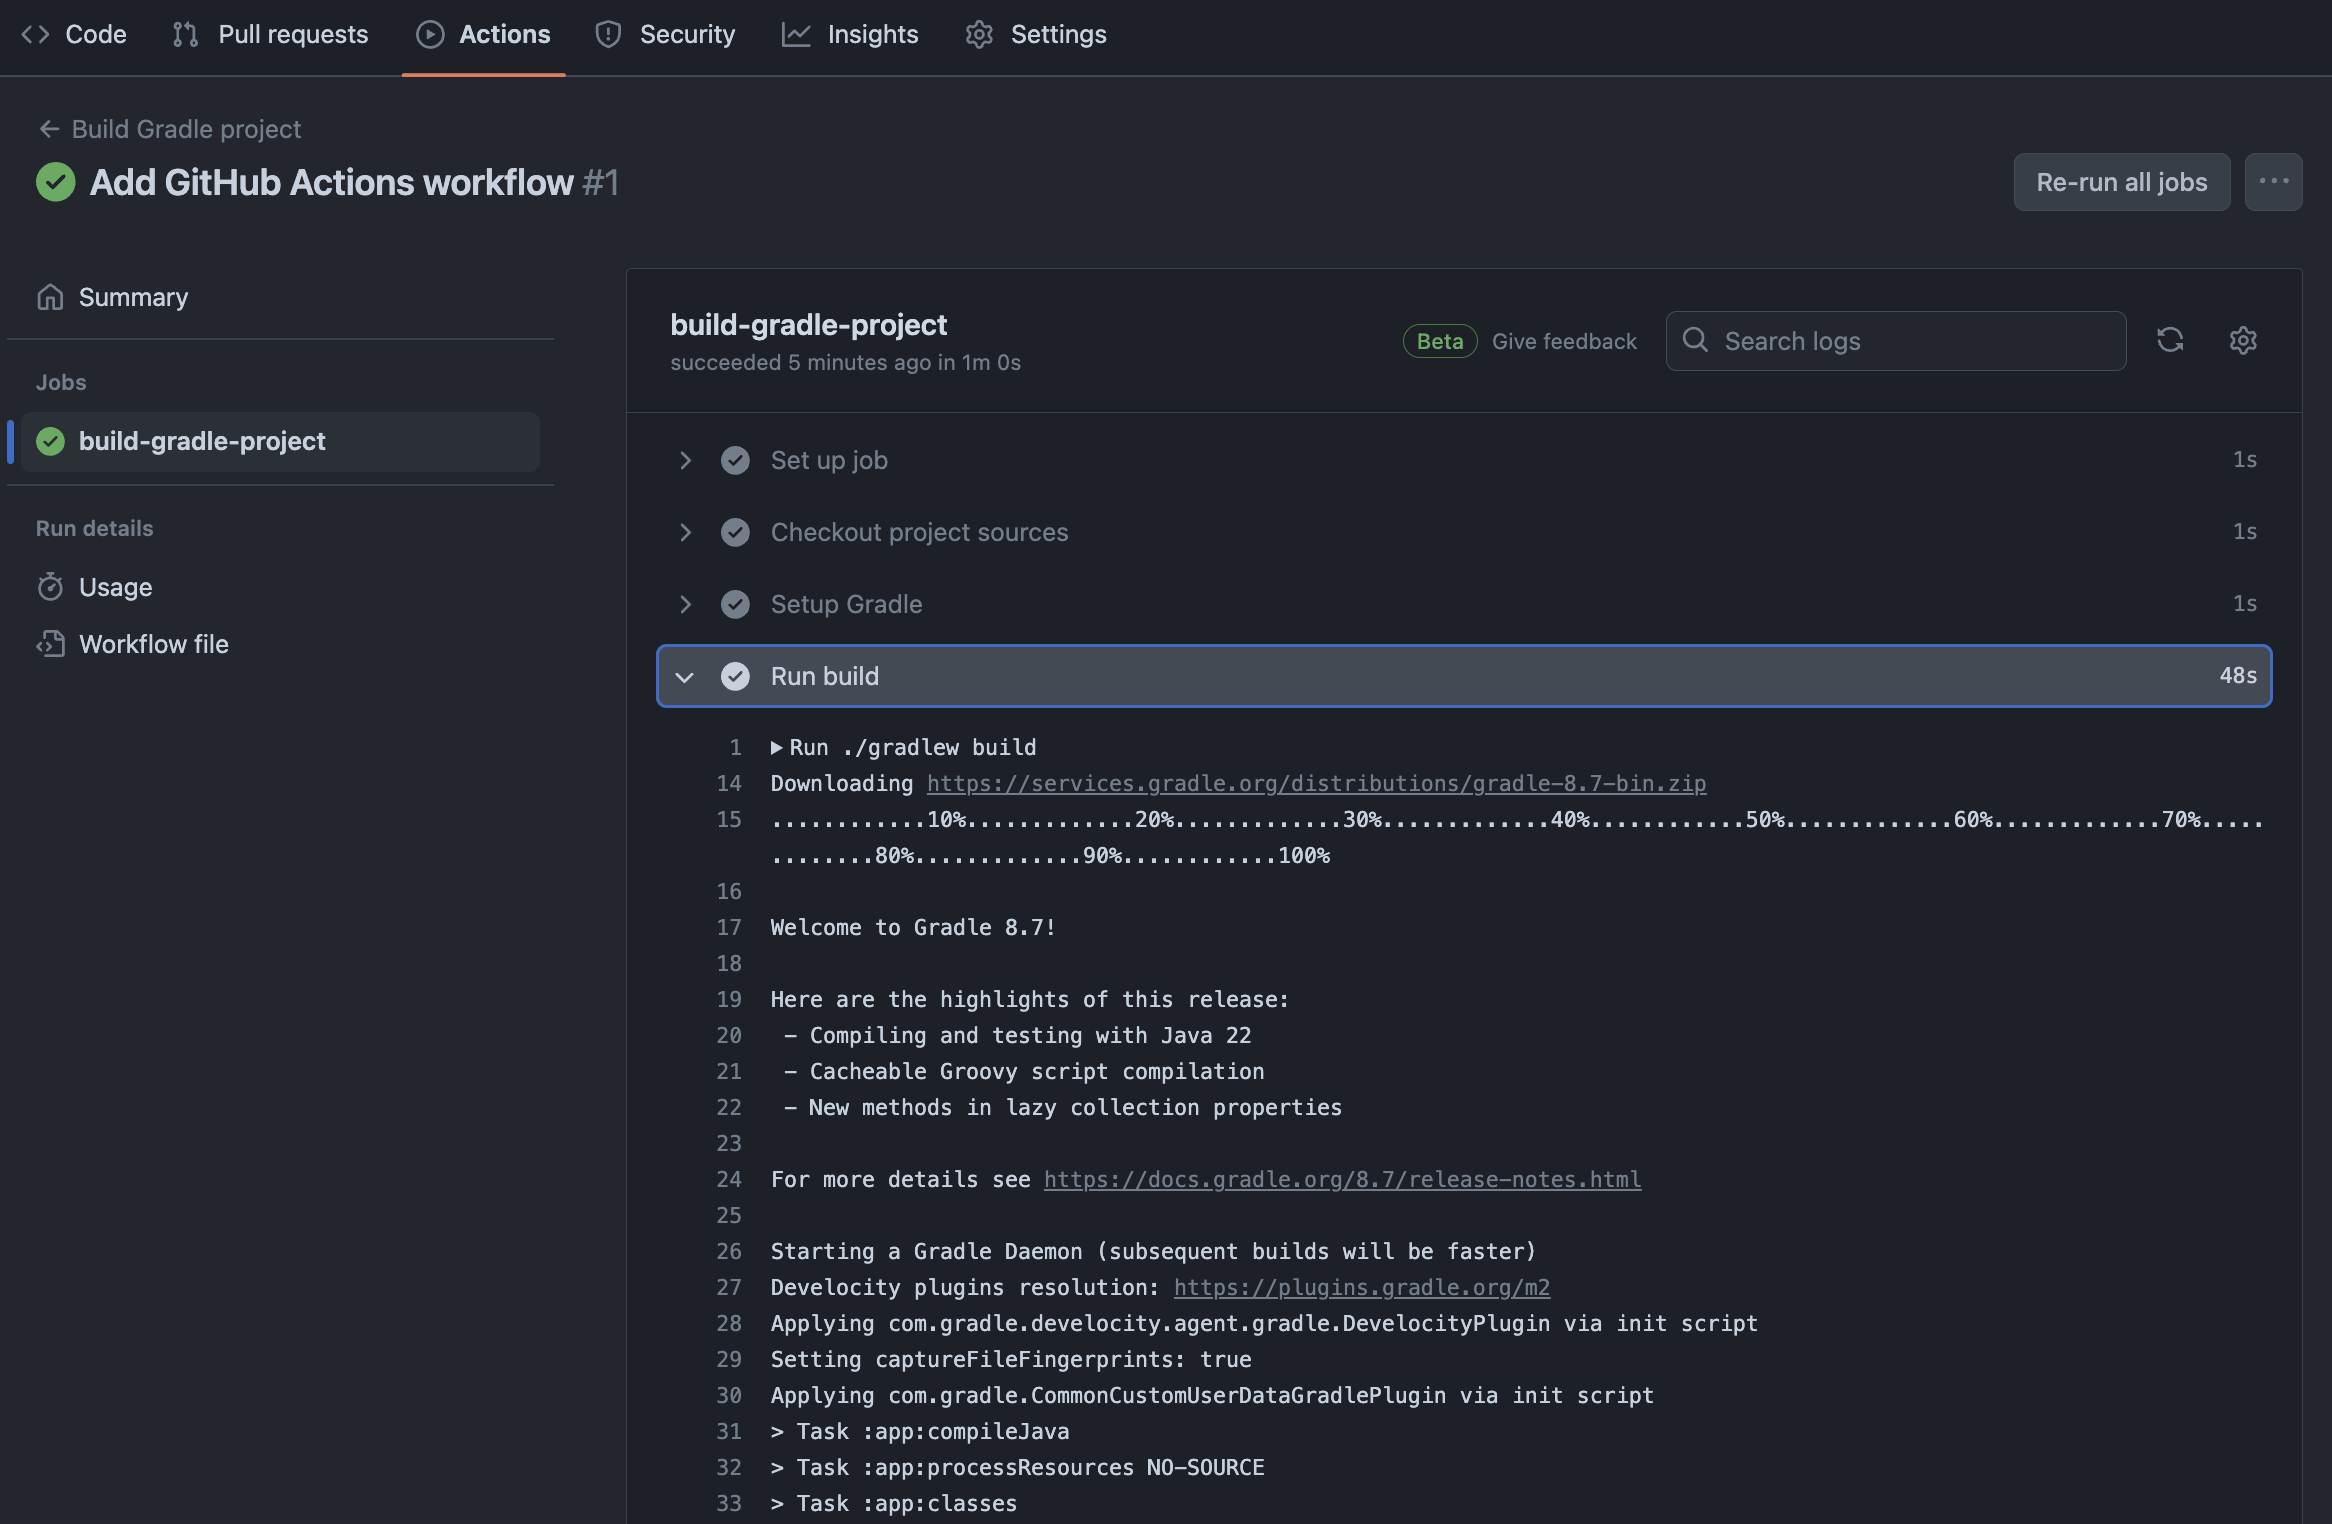Click the 'Setting captureFileFingerprints: true' line
This screenshot has width=2332, height=1524.
[x=1011, y=1359]
